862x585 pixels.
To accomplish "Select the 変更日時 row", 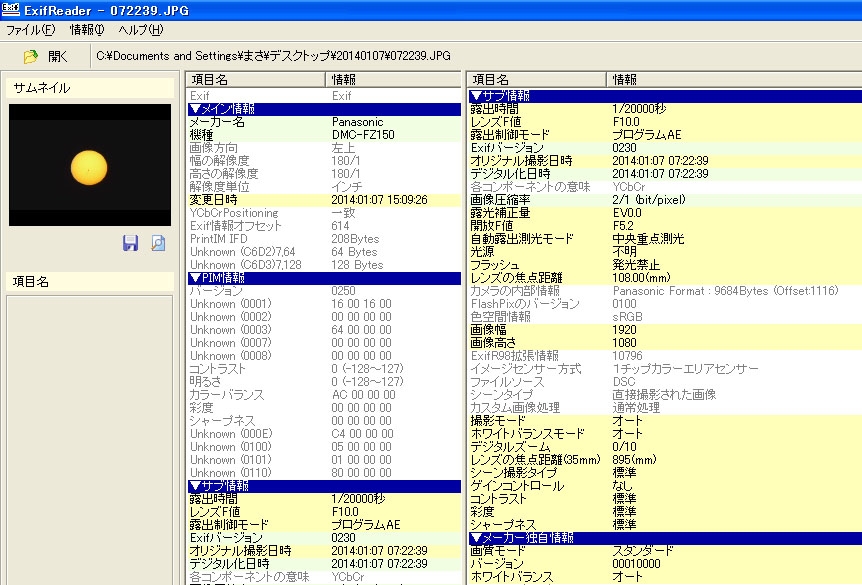I will tap(324, 200).
